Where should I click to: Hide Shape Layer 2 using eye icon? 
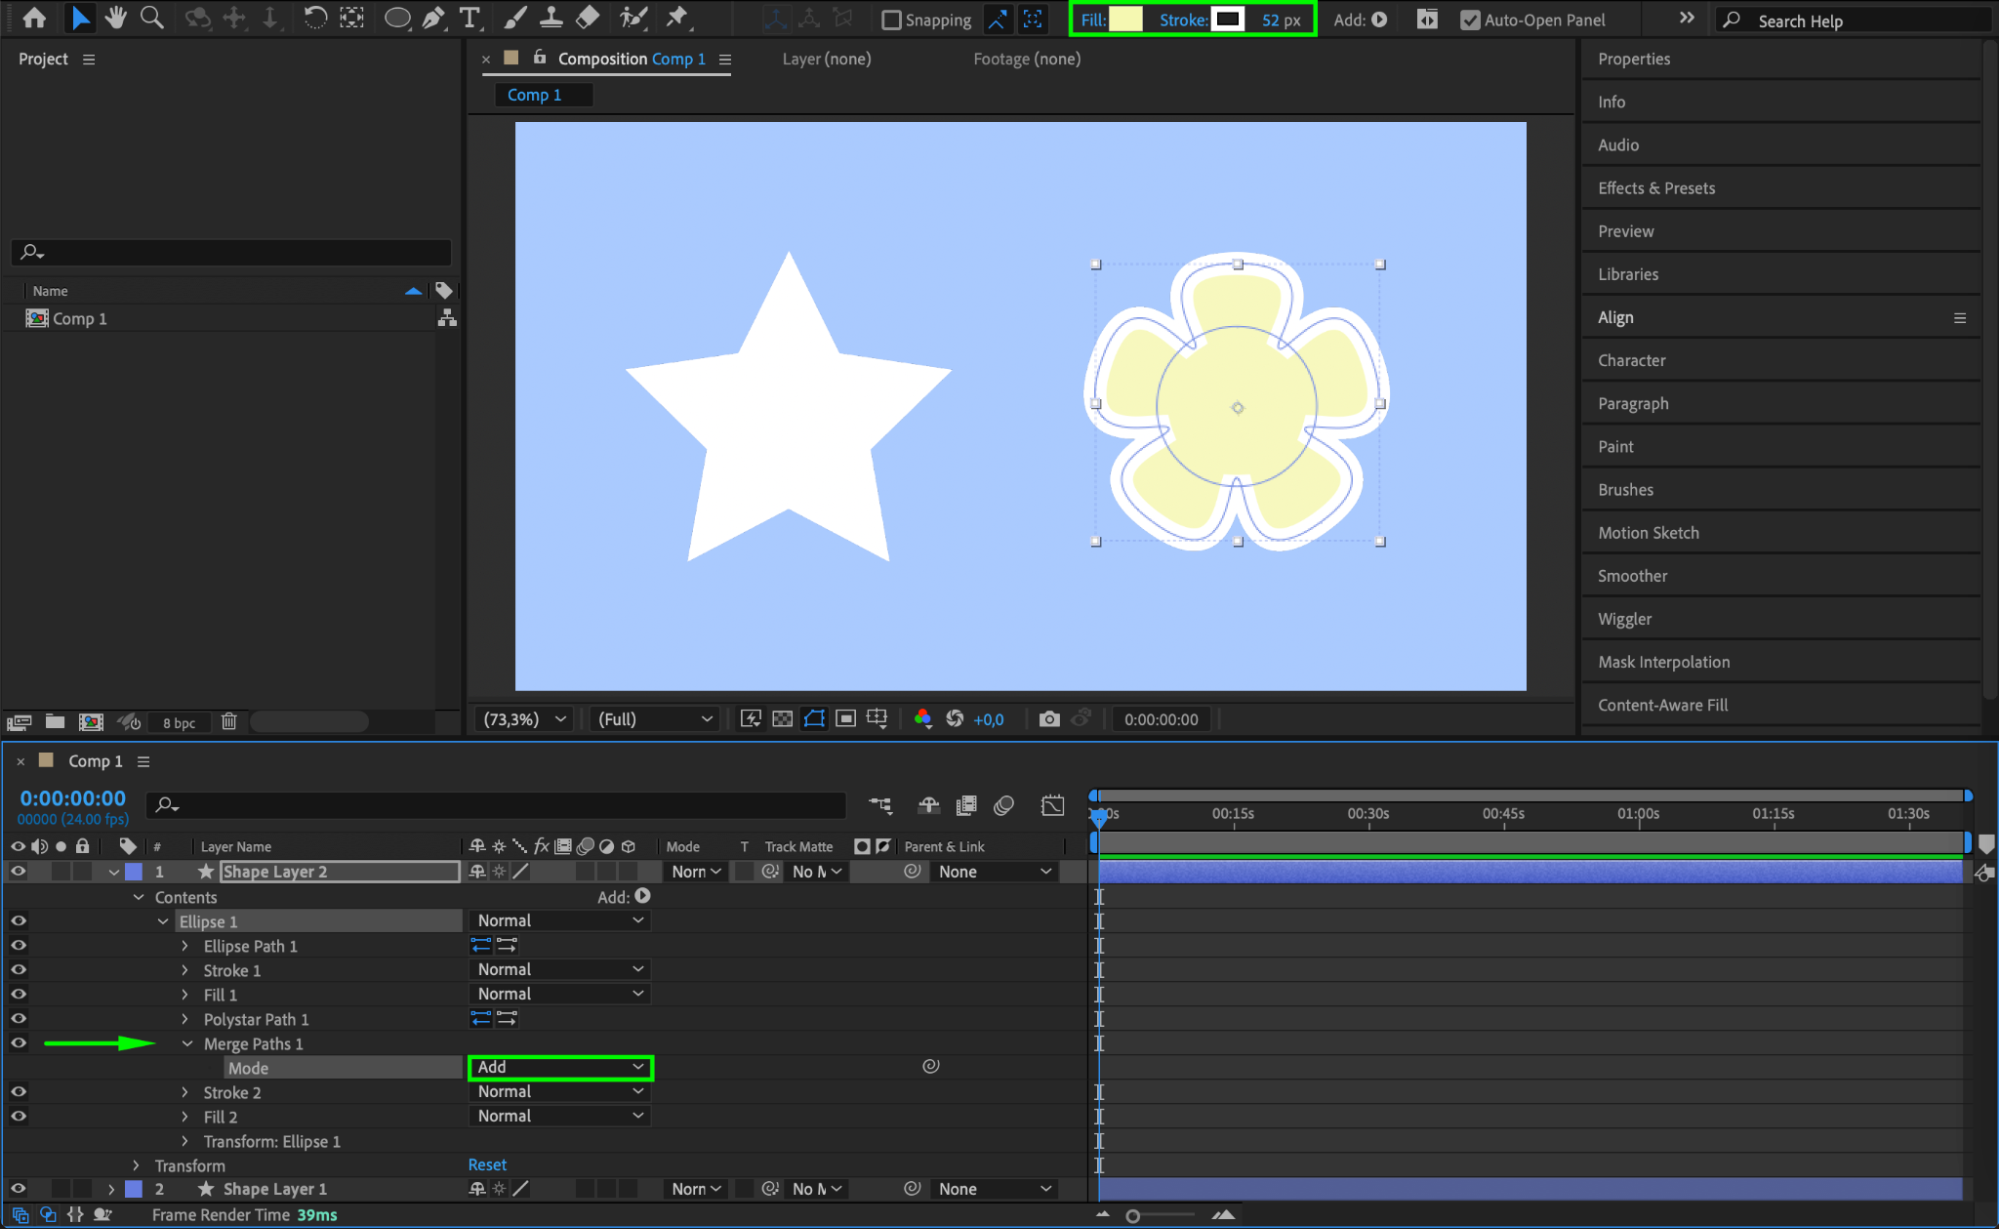[x=18, y=872]
